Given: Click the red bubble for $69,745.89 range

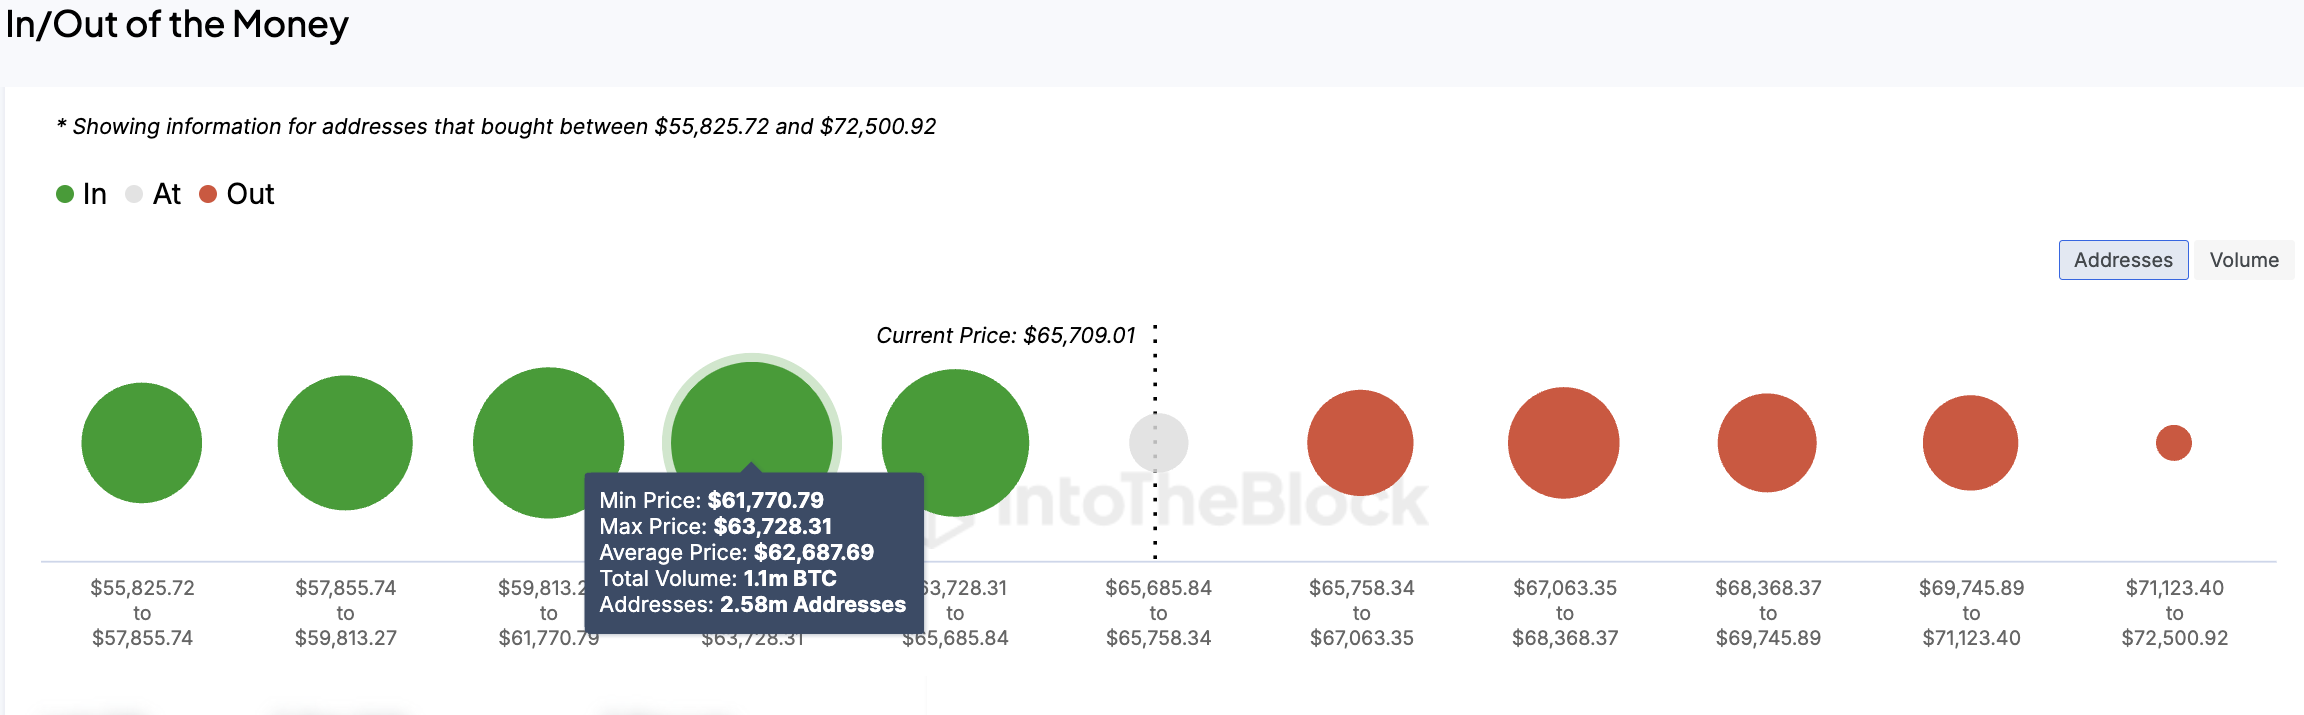Looking at the screenshot, I should 1970,443.
